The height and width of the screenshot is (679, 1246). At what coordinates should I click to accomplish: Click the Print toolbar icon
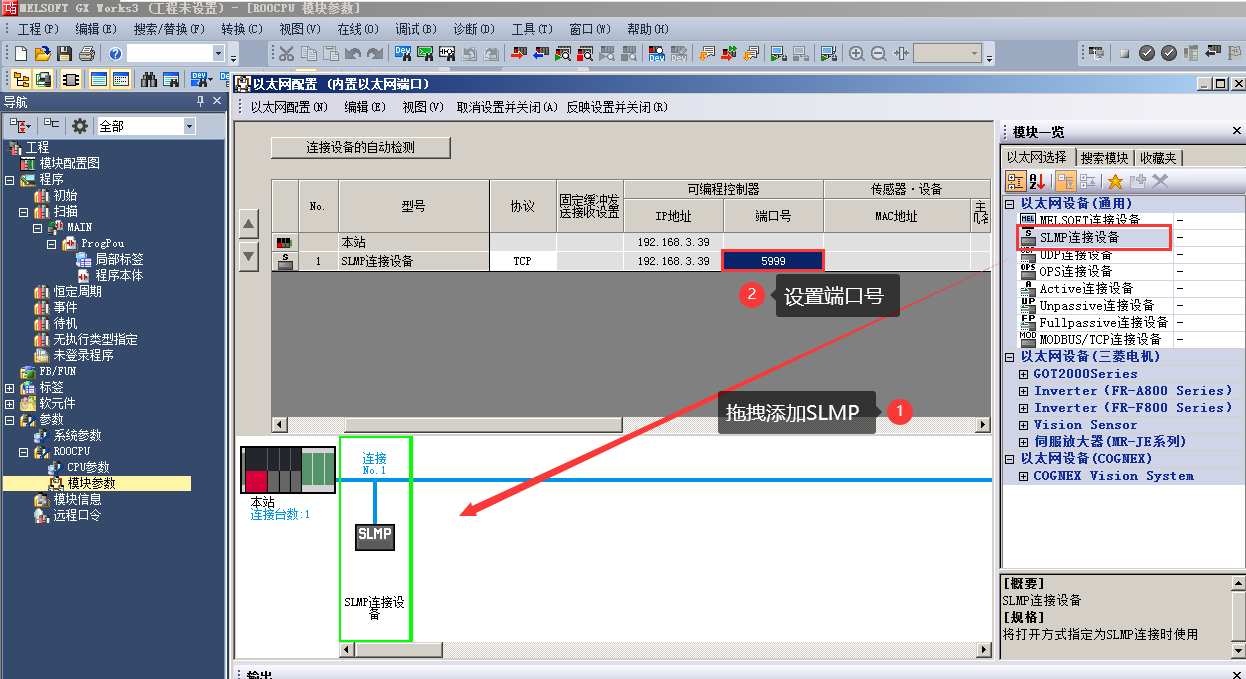86,53
